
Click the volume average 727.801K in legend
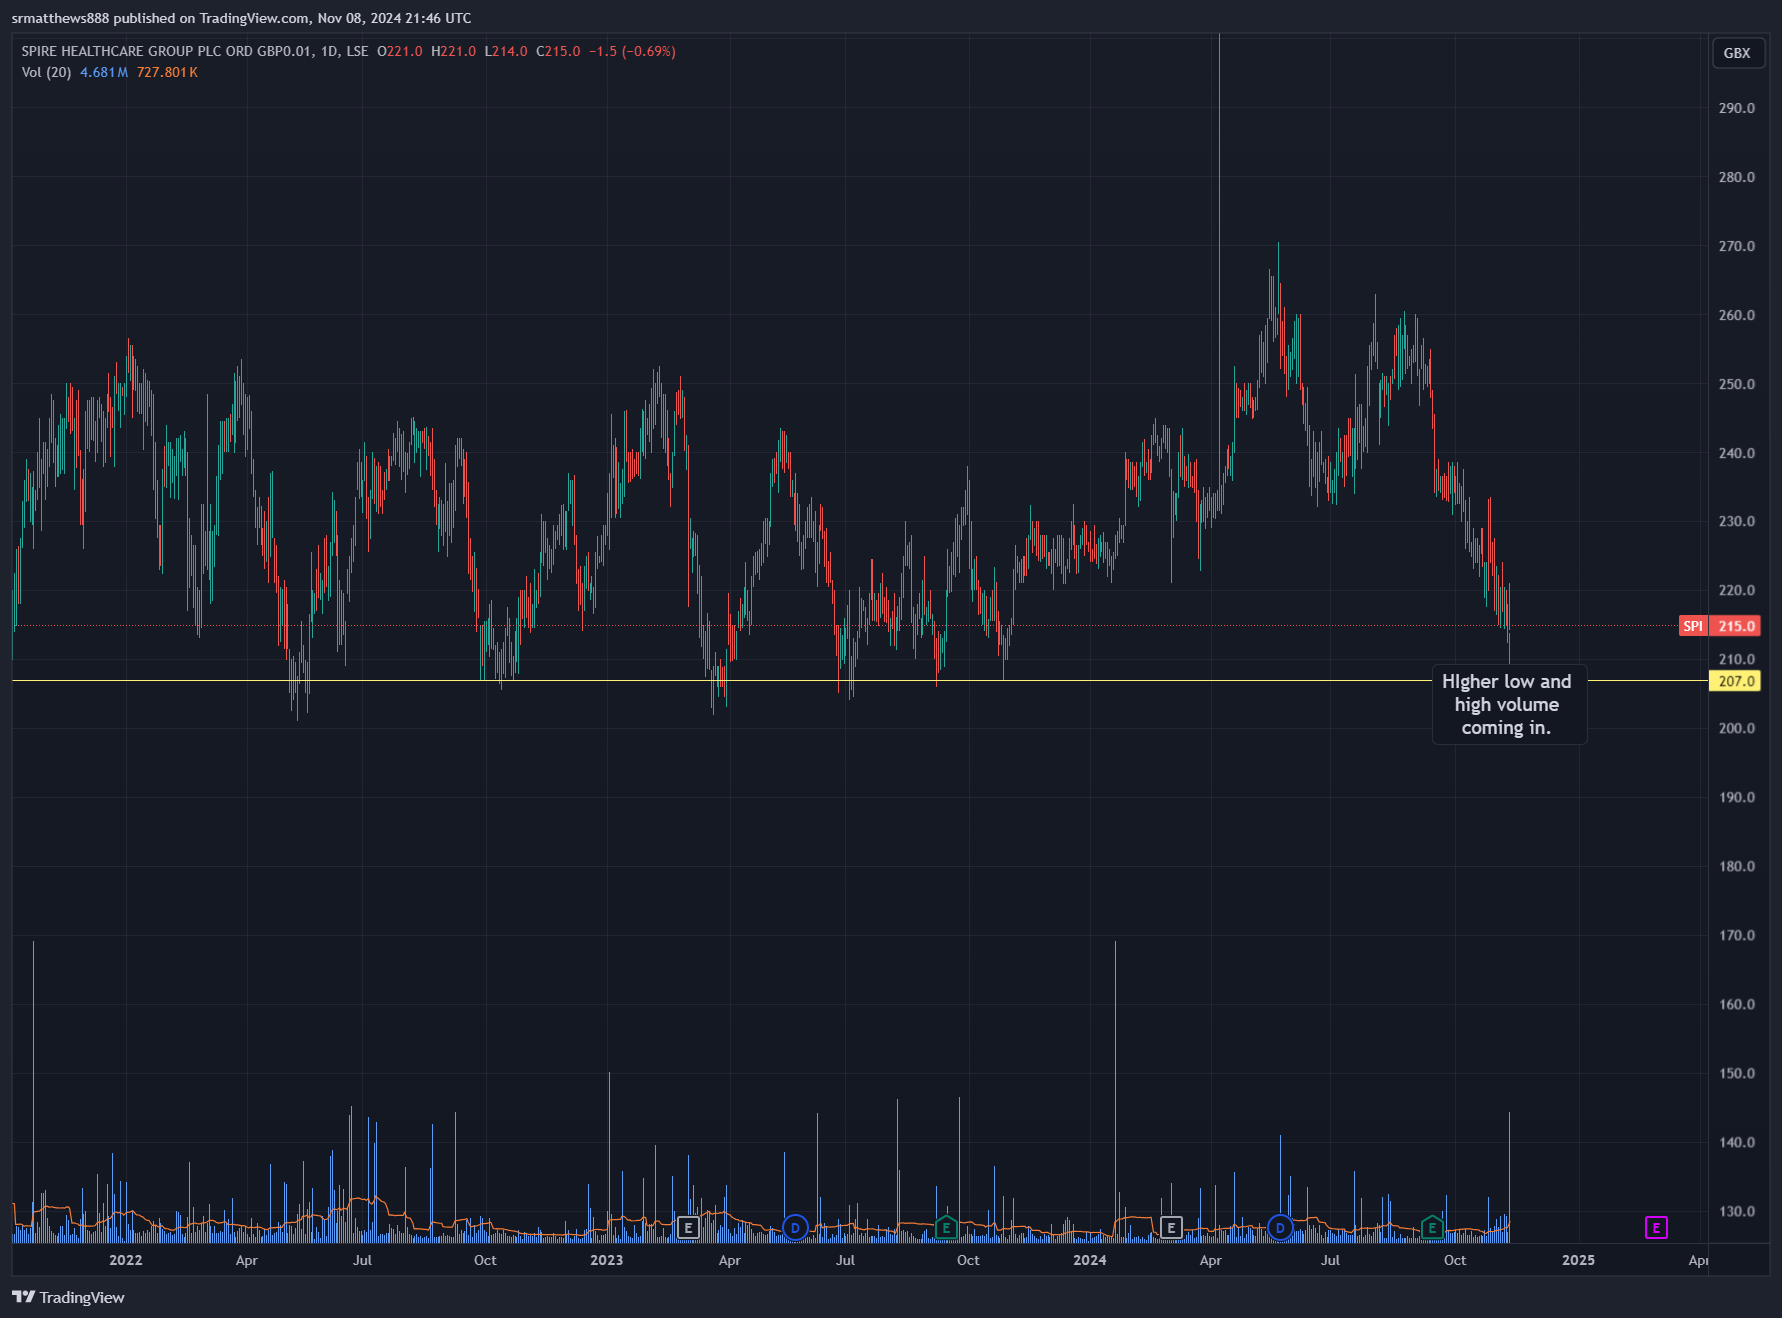[167, 72]
